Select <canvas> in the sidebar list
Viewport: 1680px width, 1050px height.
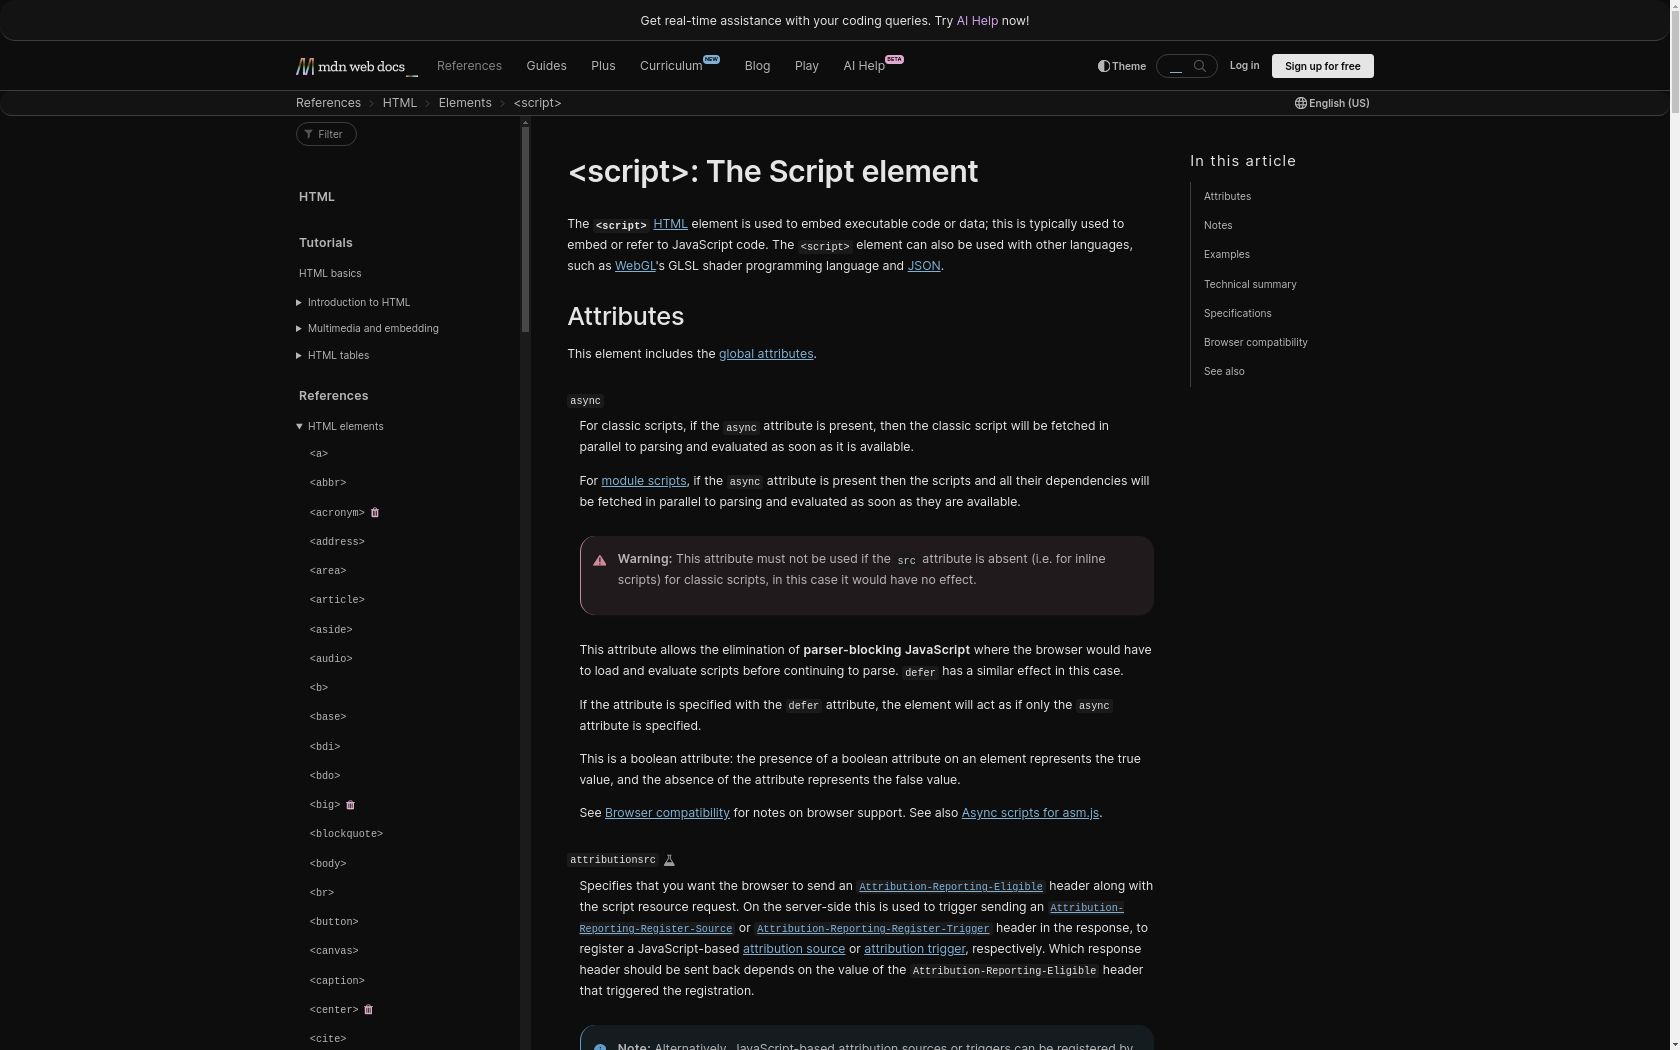[x=334, y=951]
